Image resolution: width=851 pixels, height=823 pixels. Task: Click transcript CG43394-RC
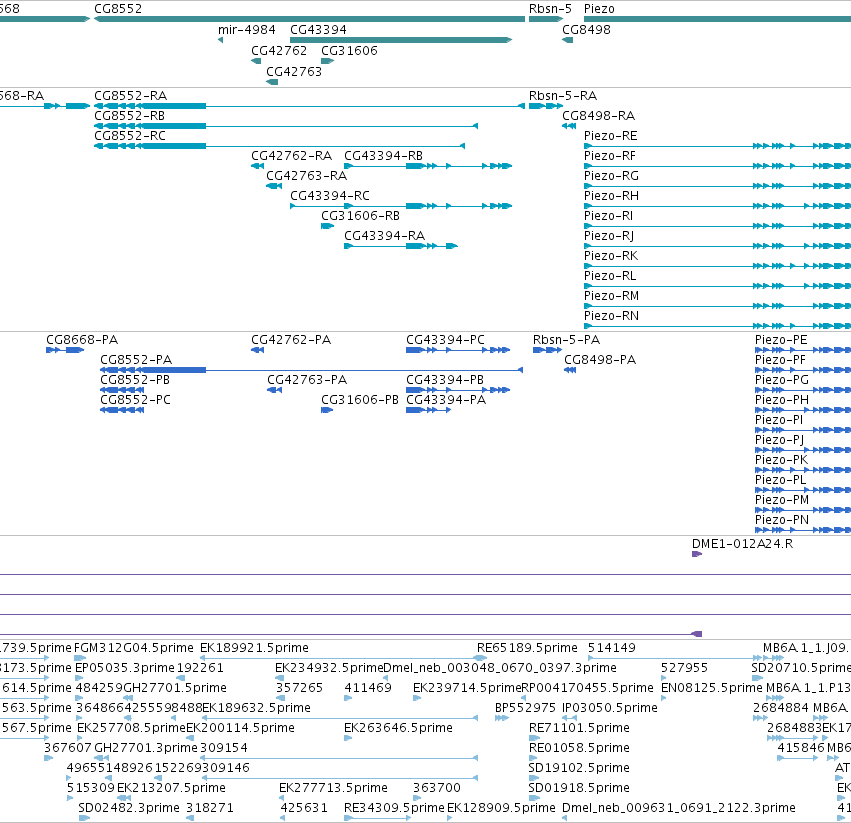tap(329, 196)
